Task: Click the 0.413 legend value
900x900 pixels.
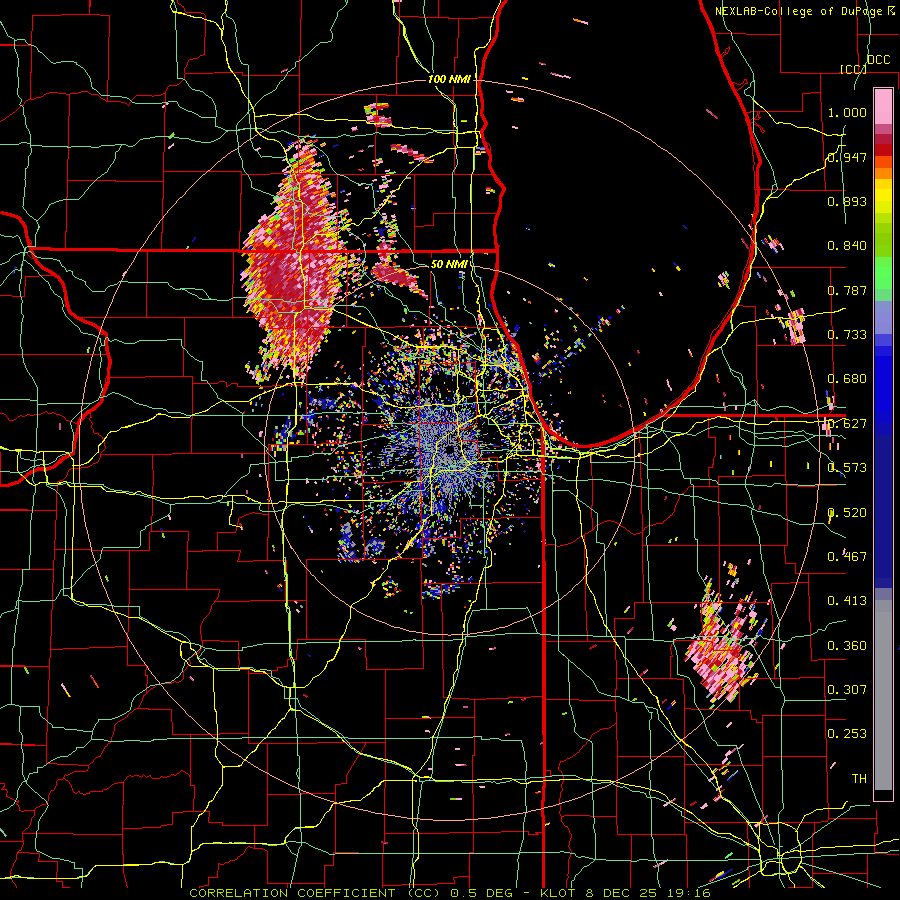Action: 847,601
